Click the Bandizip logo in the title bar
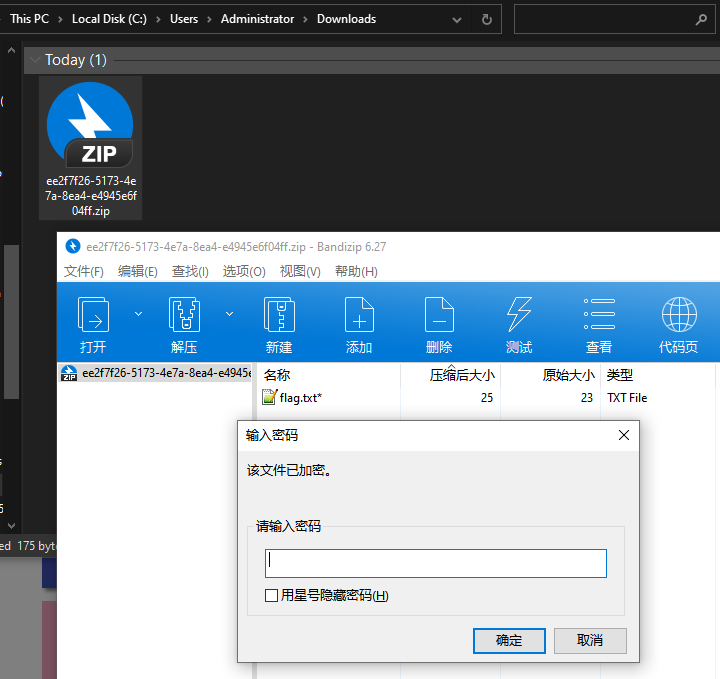The width and height of the screenshot is (720, 679). click(x=73, y=247)
